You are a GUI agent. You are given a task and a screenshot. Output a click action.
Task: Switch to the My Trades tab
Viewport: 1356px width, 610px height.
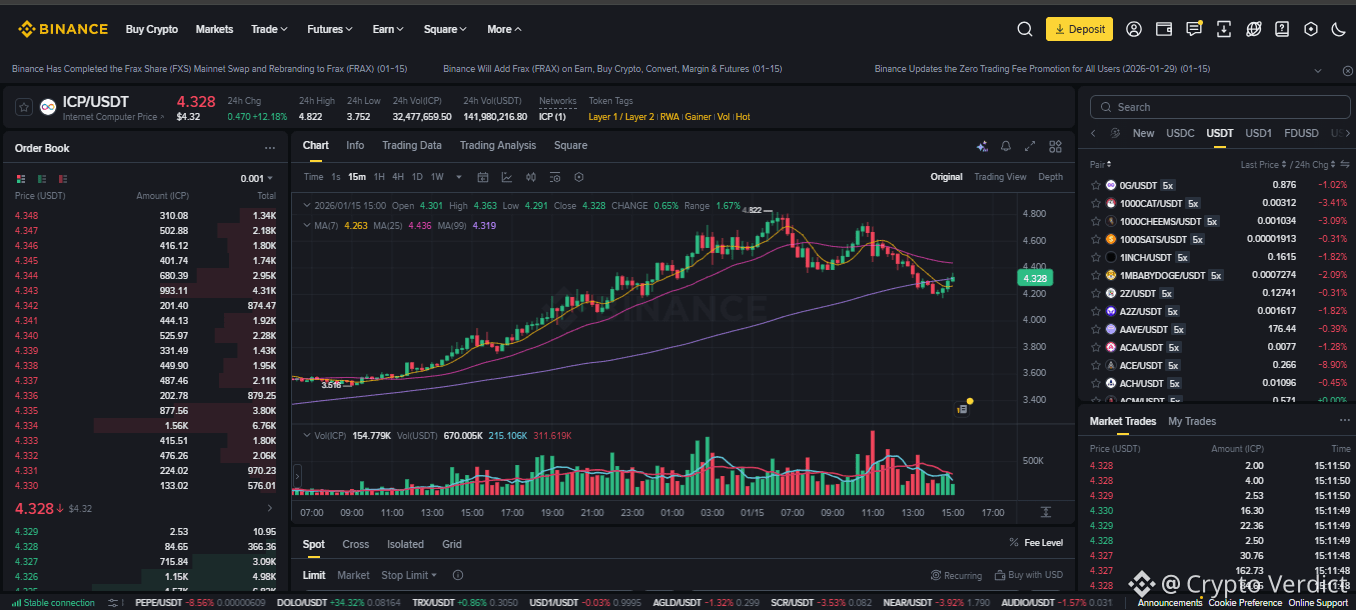pyautogui.click(x=1192, y=421)
